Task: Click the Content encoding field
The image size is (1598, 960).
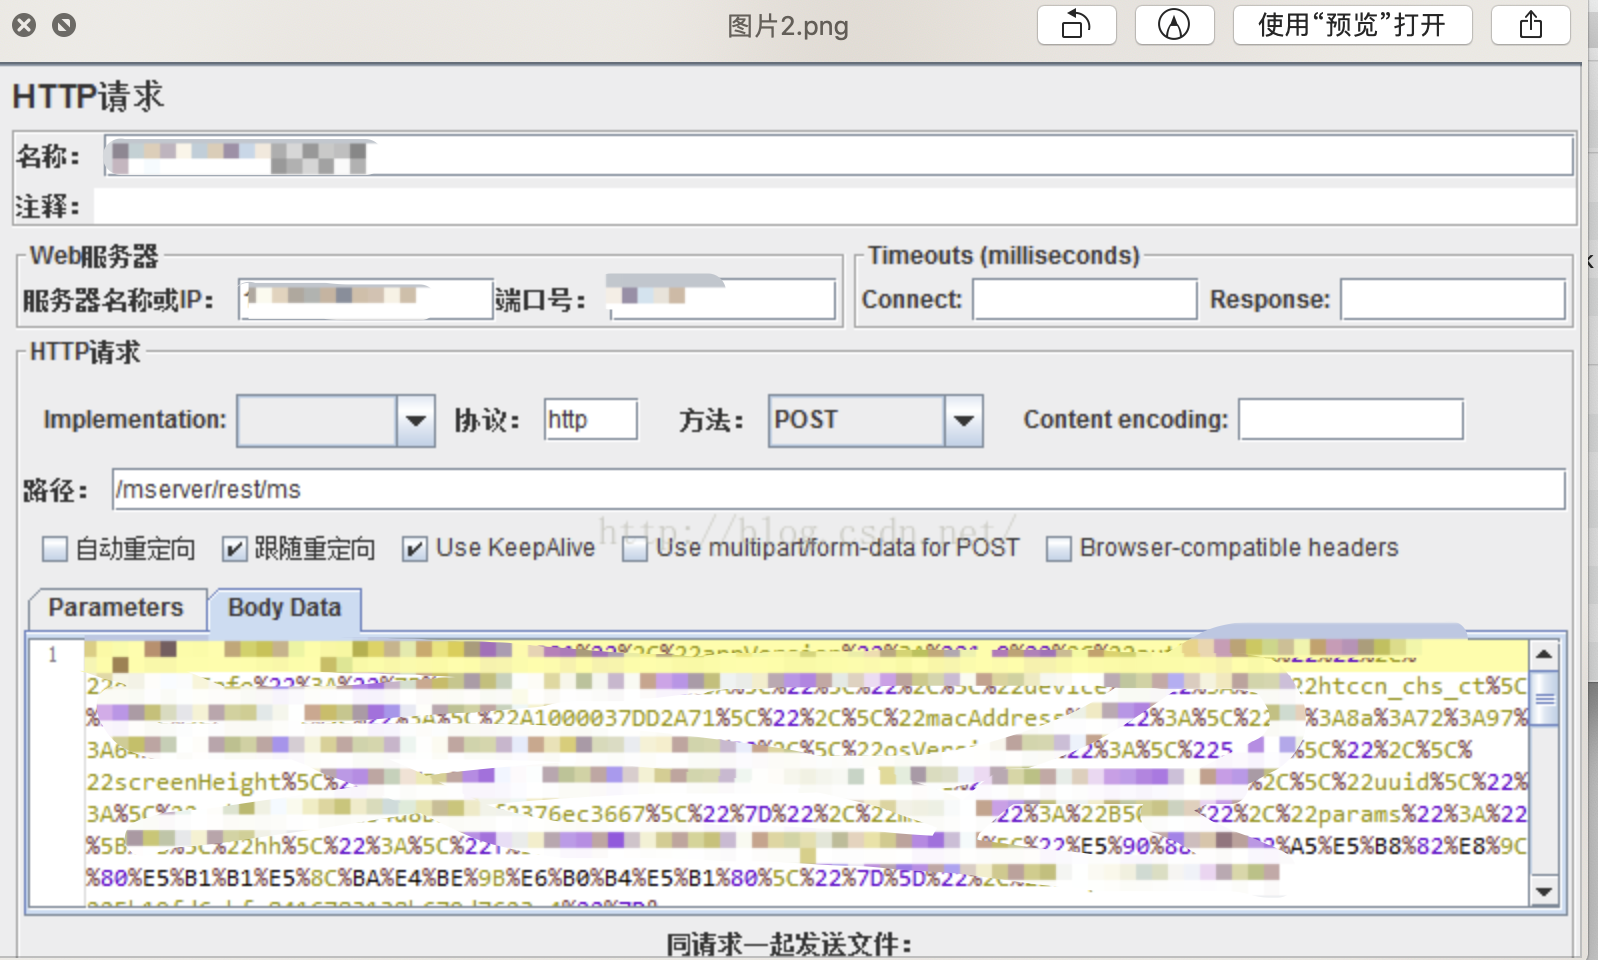Action: (1351, 420)
